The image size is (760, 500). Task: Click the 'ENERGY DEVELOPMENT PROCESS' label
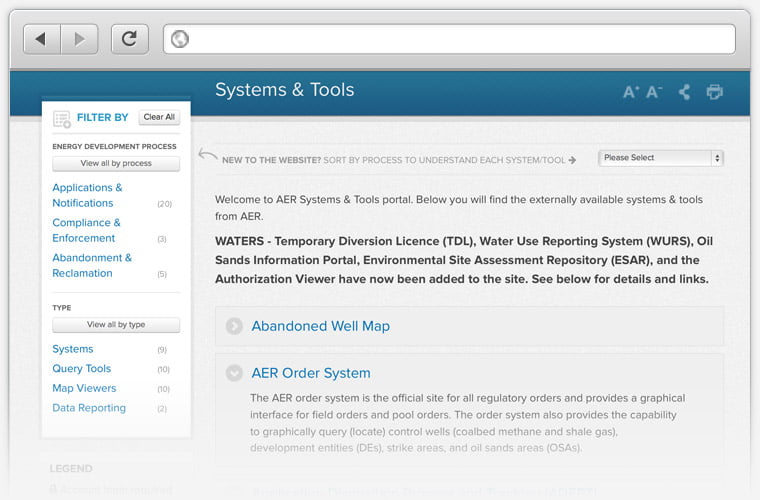(x=114, y=146)
